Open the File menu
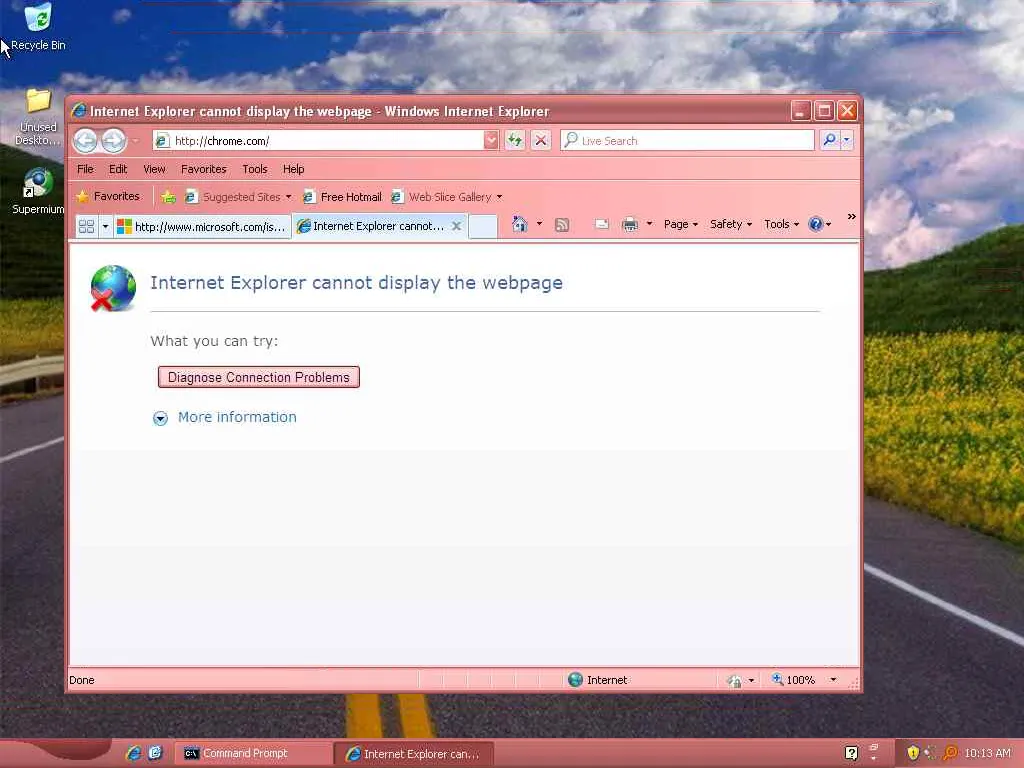The image size is (1024, 768). pos(86,169)
